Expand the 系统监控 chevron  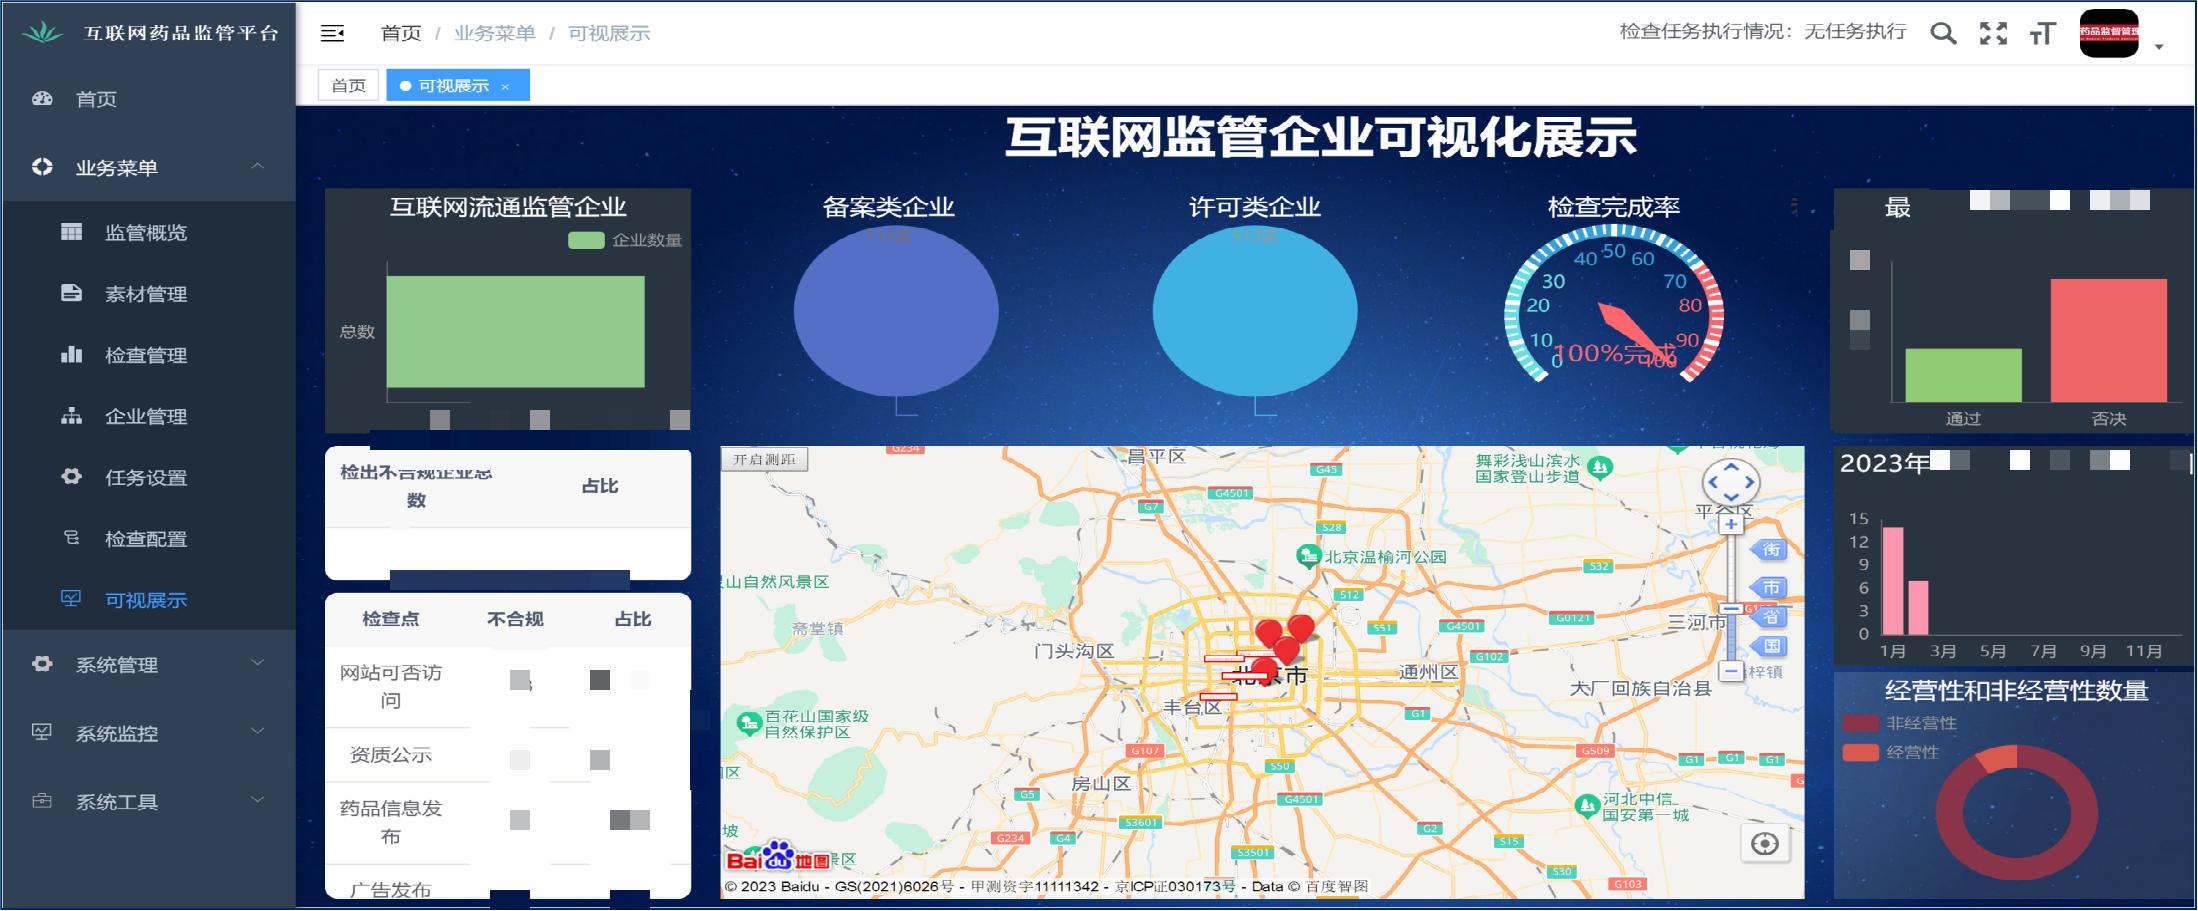(258, 731)
